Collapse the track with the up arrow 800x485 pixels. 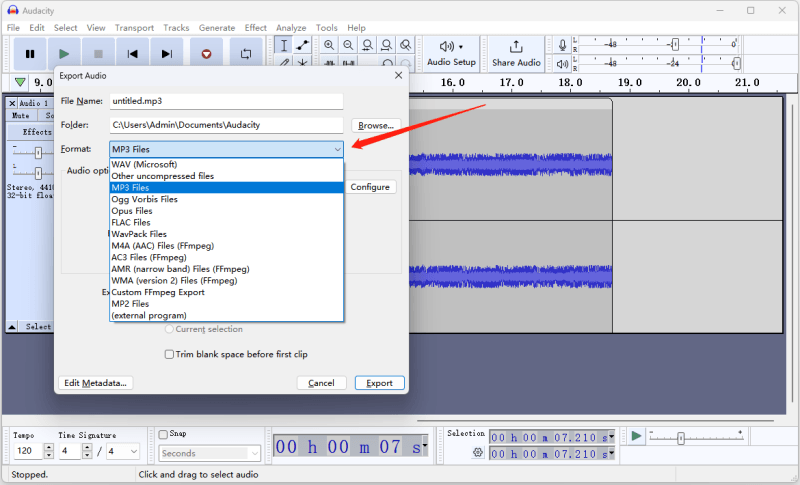pyautogui.click(x=12, y=326)
